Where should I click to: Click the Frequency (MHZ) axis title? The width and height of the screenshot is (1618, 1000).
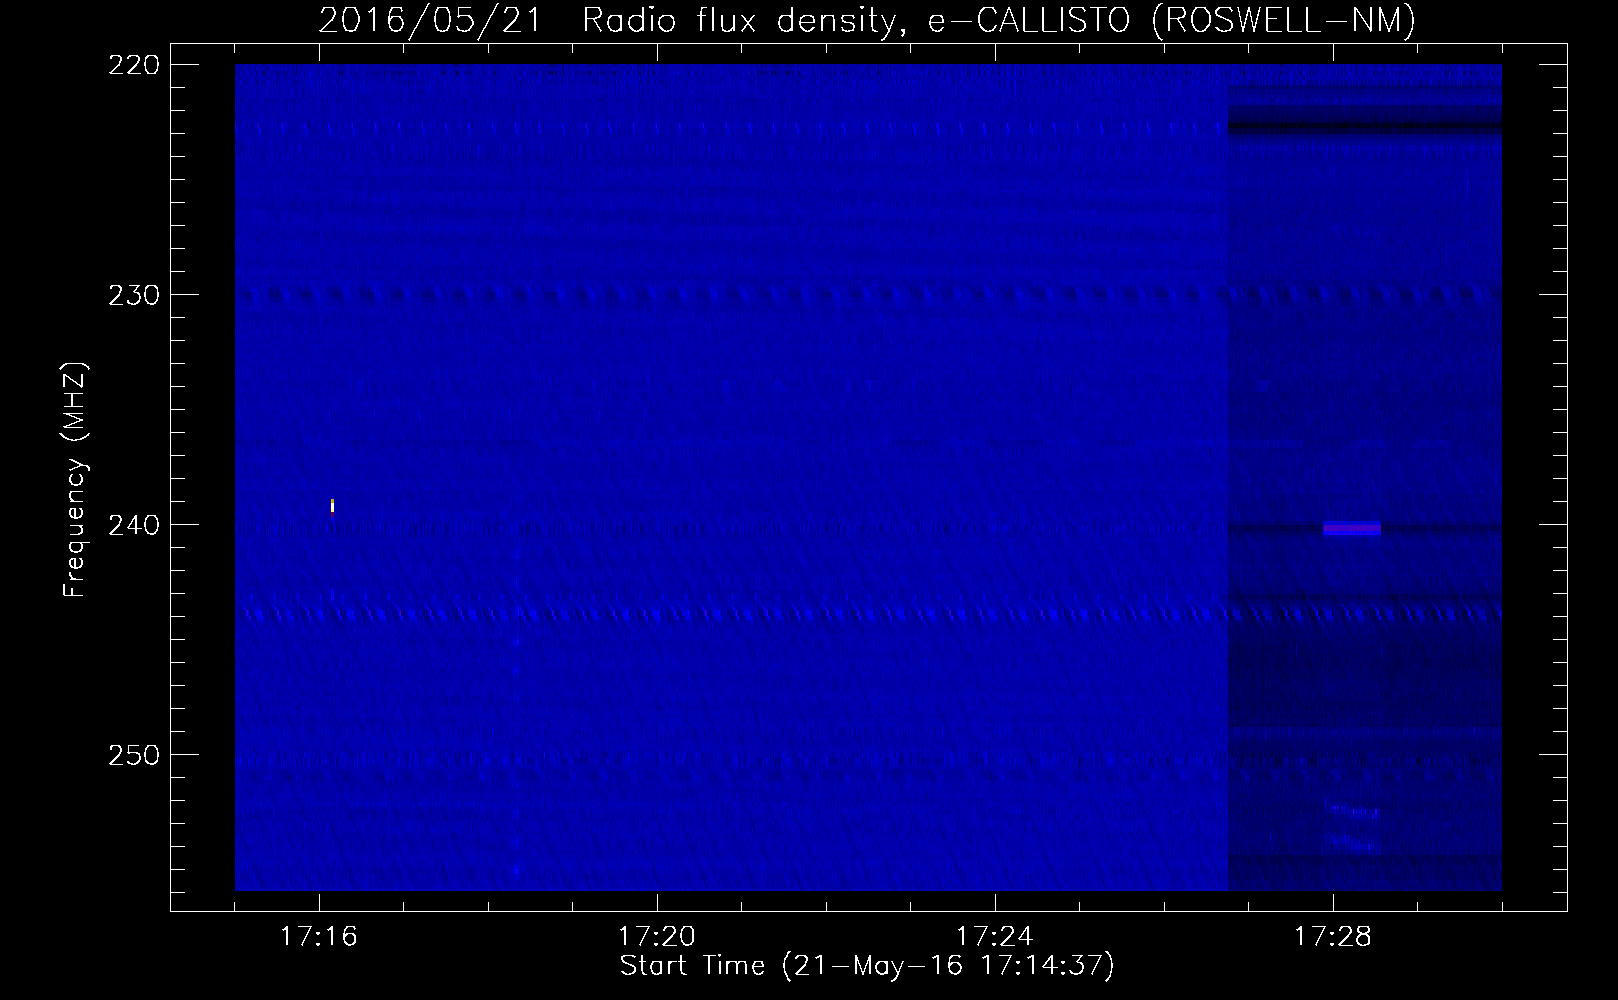75,479
